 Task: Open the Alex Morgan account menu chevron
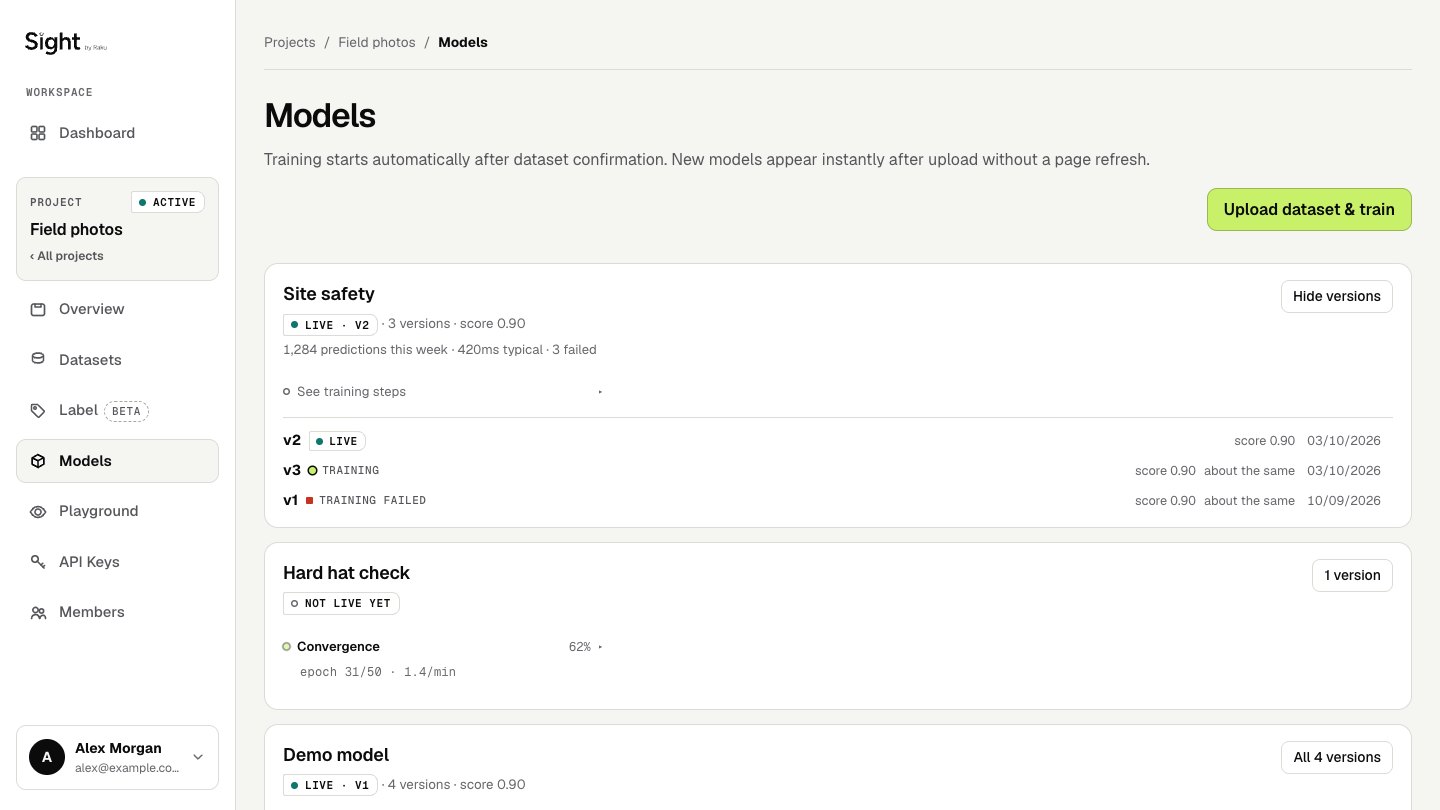[x=198, y=757]
